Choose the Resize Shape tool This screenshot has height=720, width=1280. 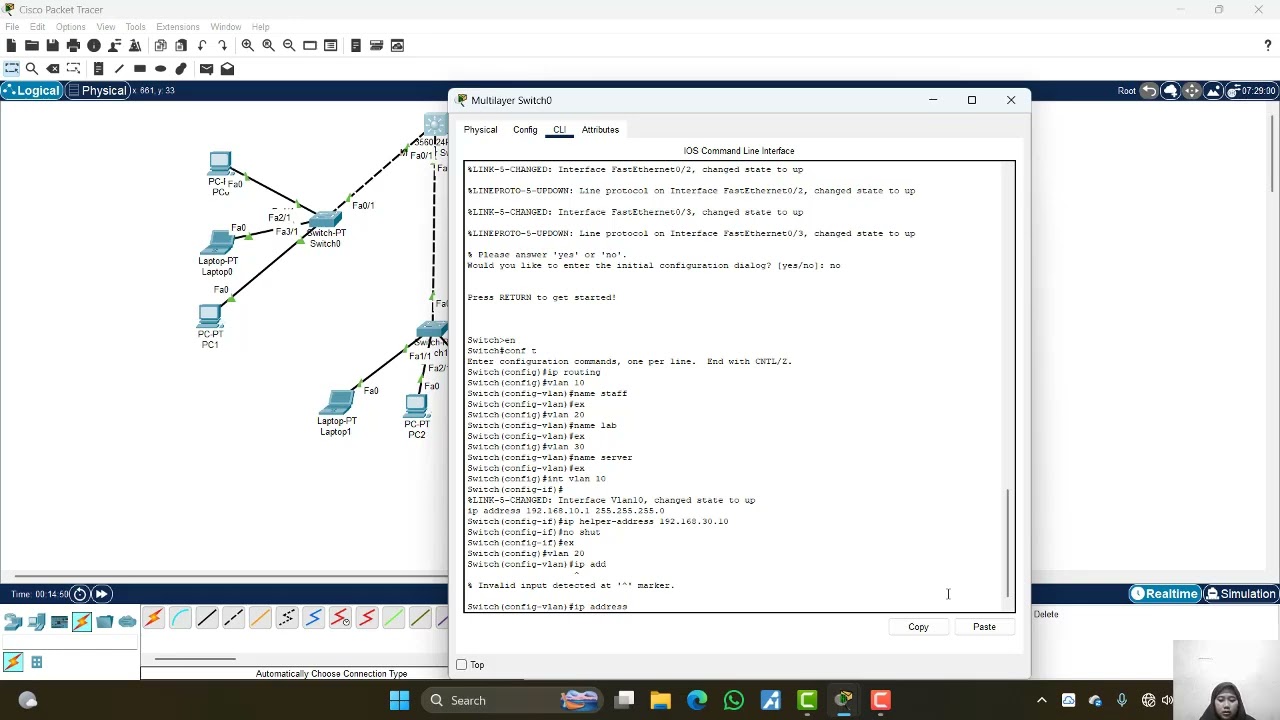tap(73, 69)
